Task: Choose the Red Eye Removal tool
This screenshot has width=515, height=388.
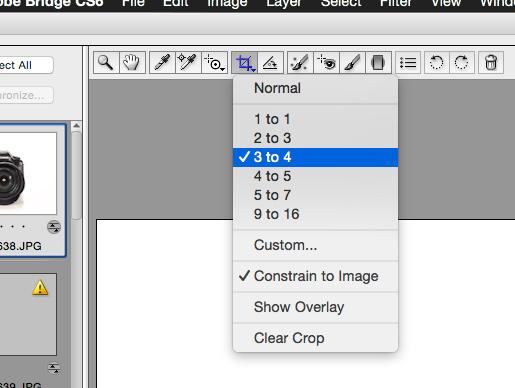Action: pos(326,62)
